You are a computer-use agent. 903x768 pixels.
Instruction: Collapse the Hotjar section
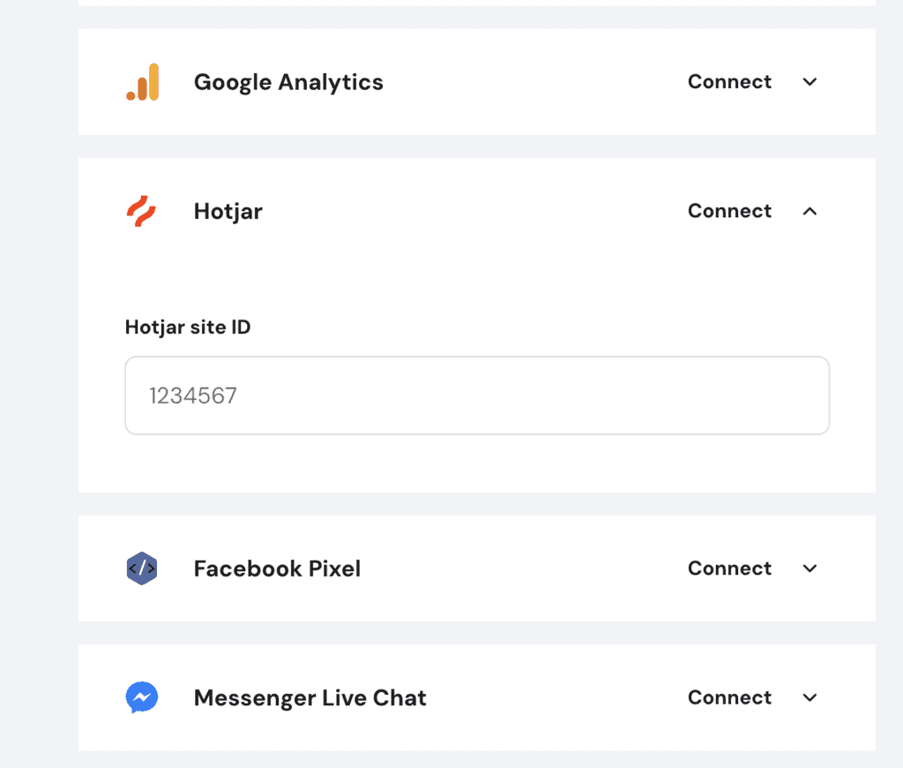(809, 211)
